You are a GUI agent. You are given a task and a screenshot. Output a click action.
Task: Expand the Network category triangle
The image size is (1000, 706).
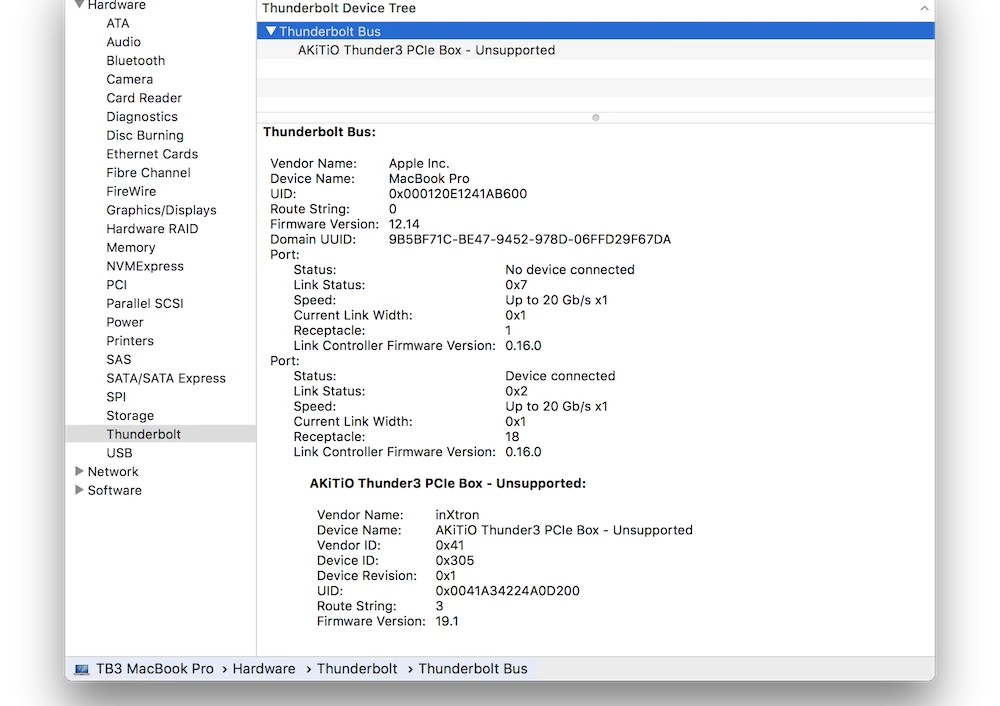79,471
